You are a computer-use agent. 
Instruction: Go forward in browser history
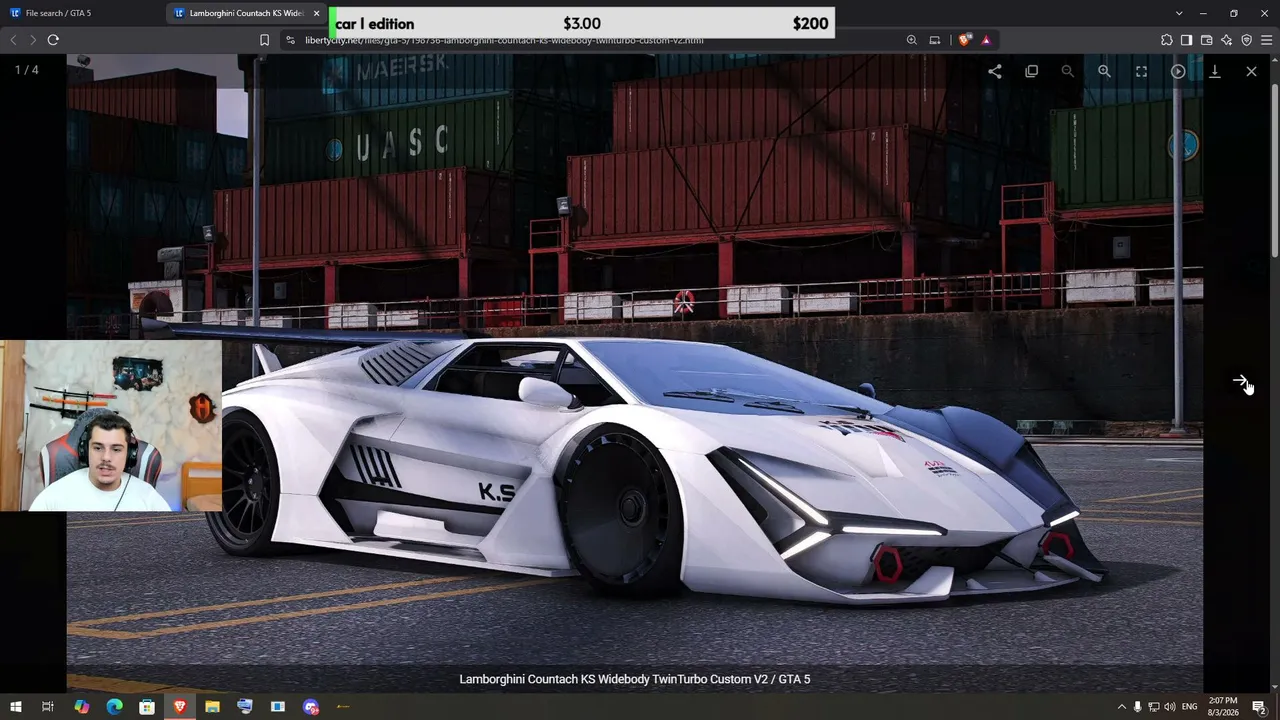tap(33, 40)
